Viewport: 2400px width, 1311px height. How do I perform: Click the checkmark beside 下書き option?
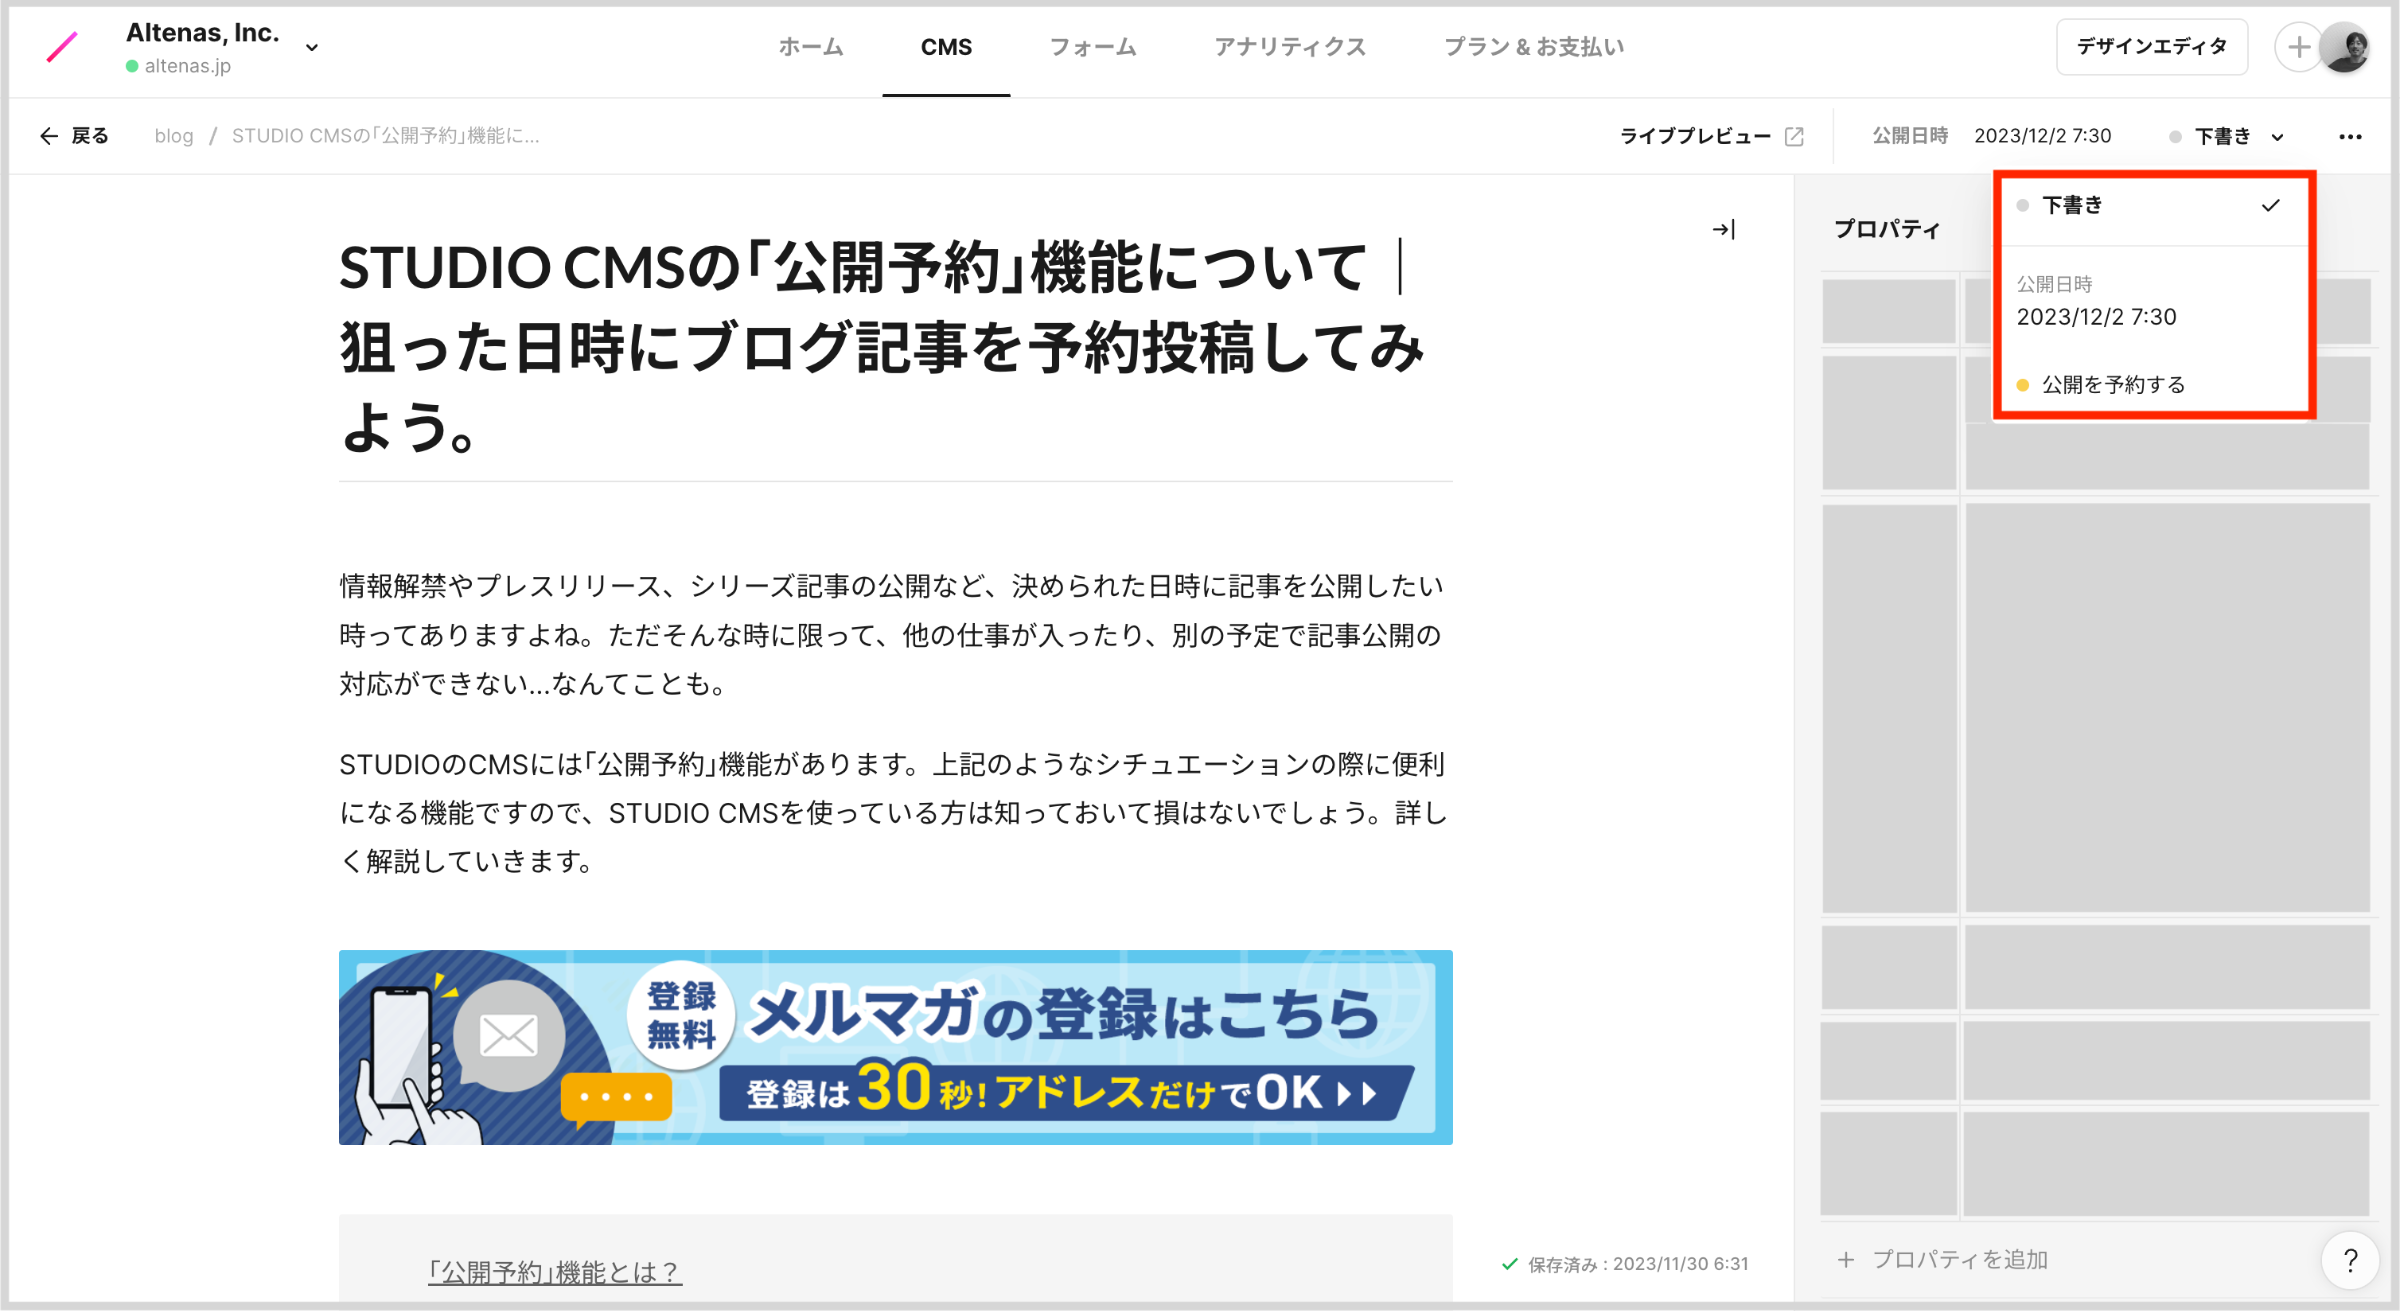coord(2271,205)
